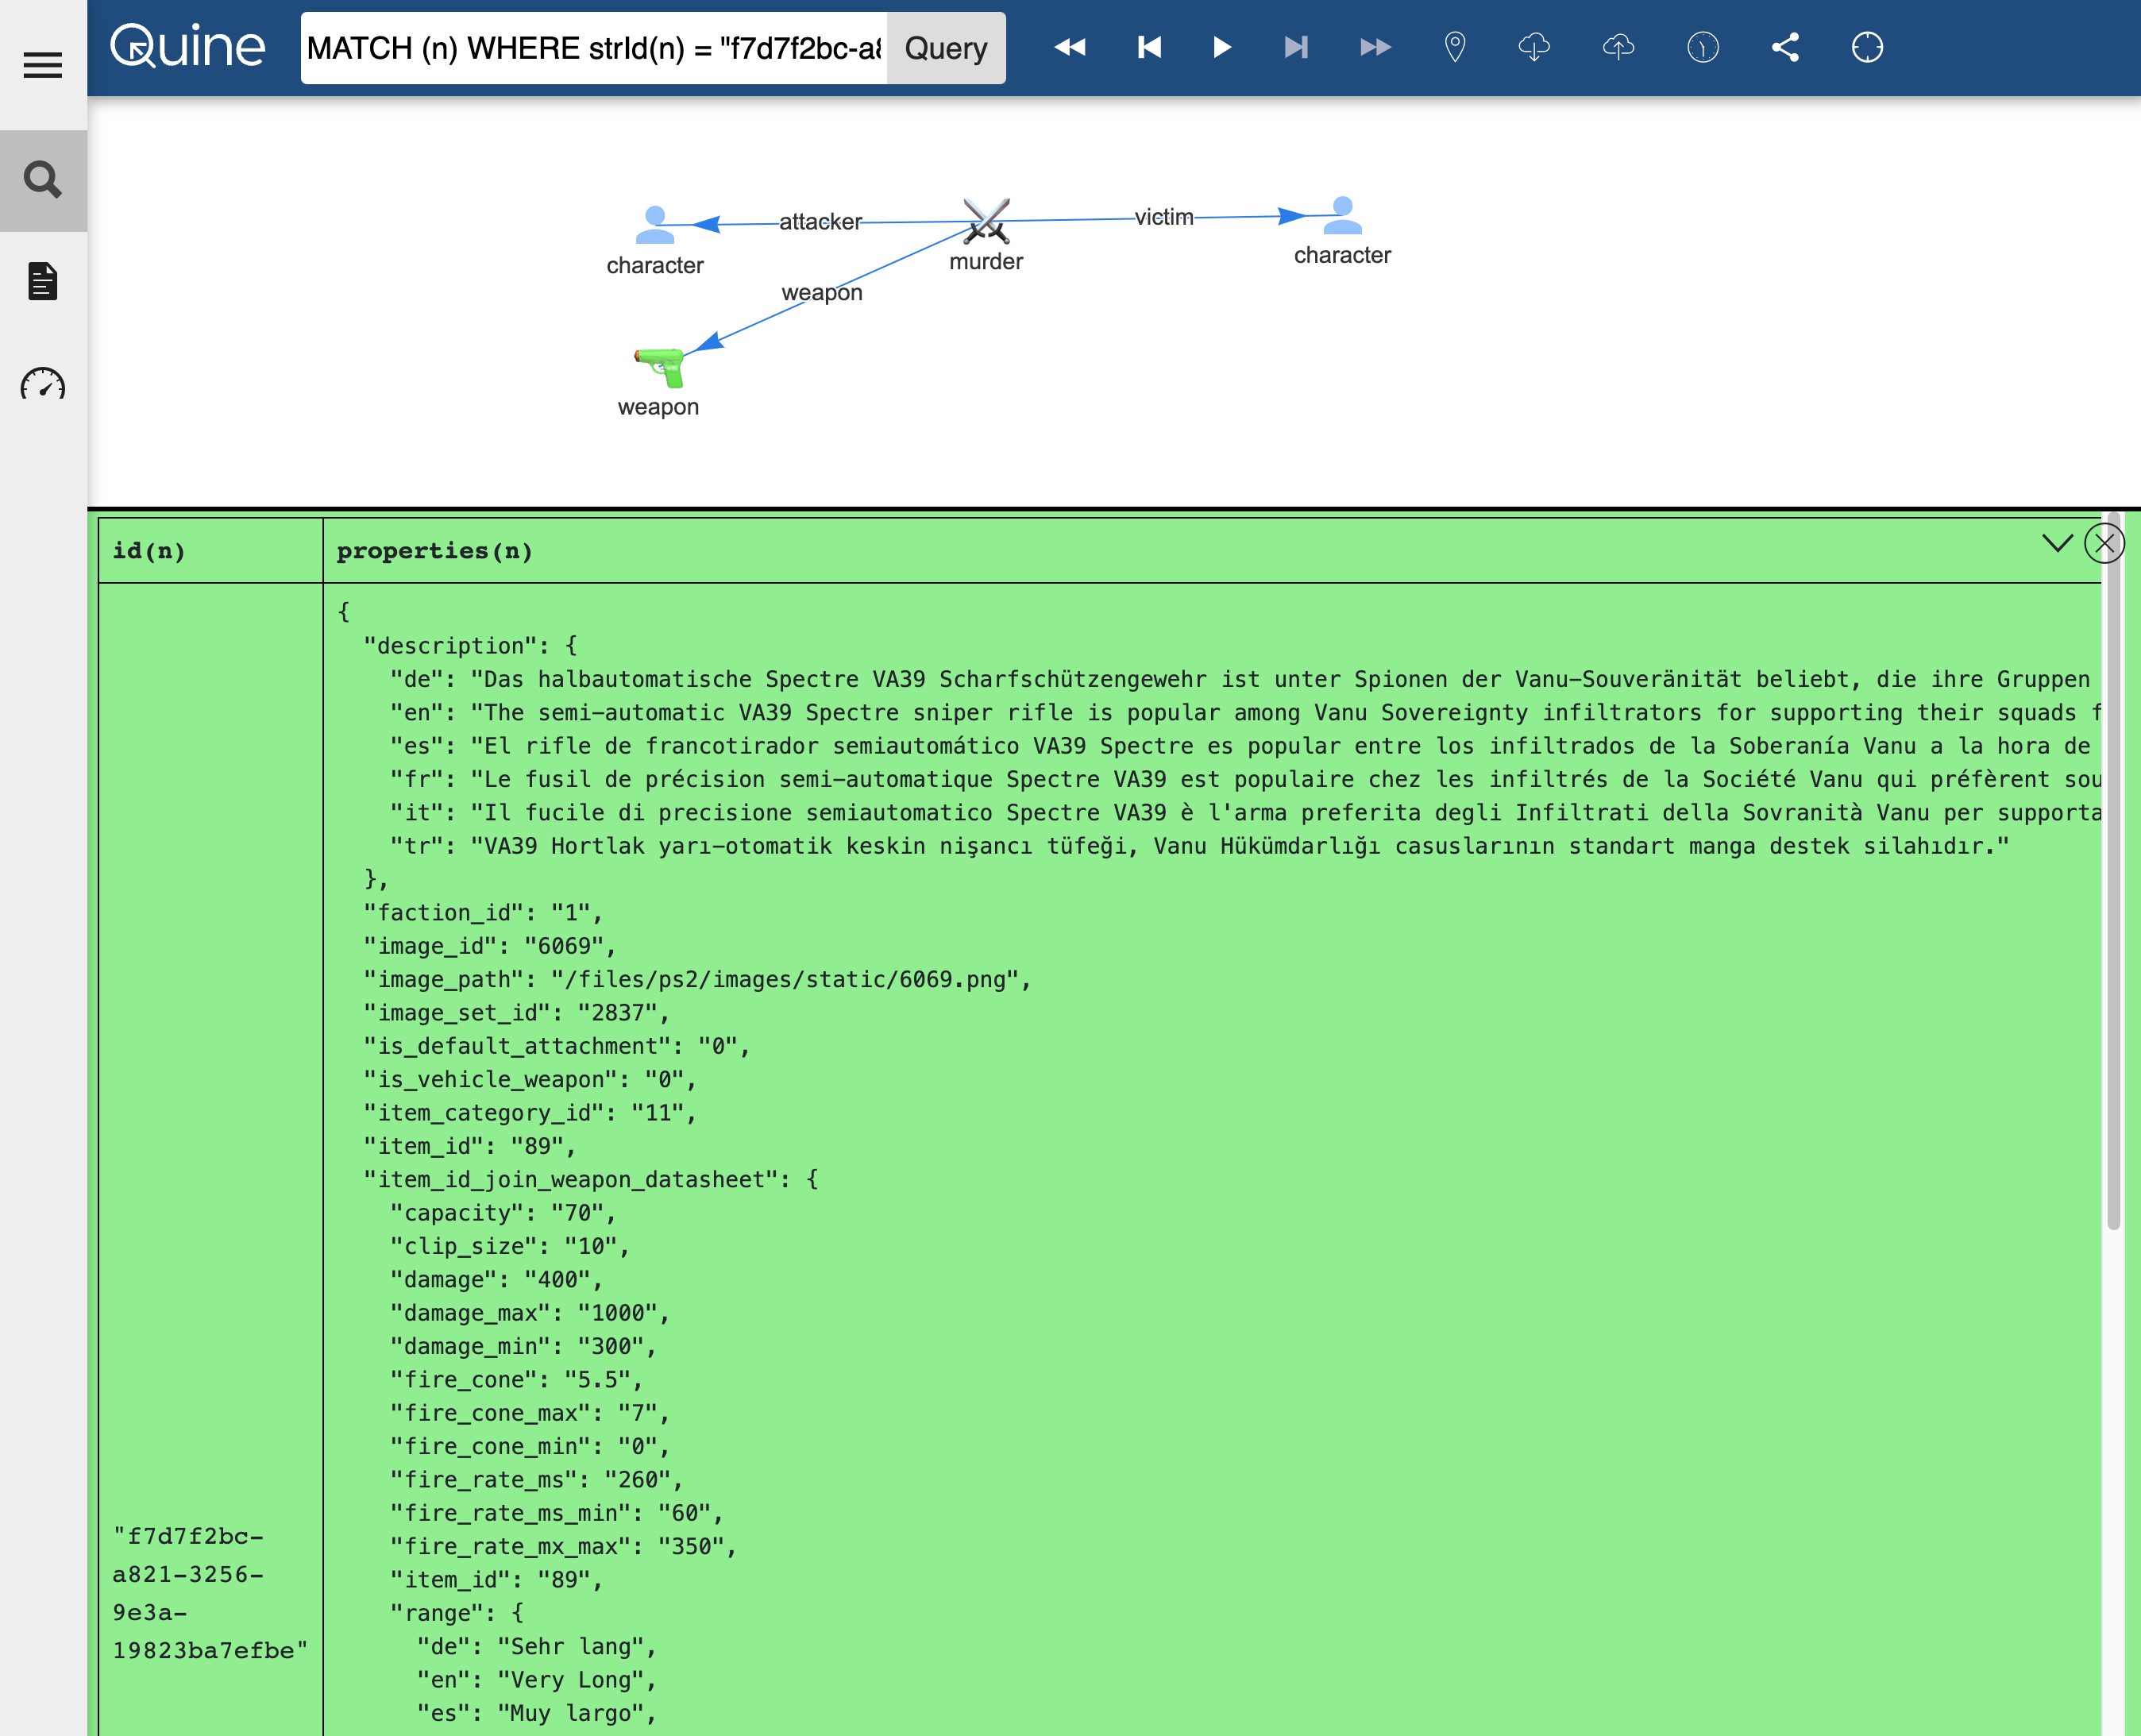Click the Query button
The image size is (2141, 1736).
[945, 48]
